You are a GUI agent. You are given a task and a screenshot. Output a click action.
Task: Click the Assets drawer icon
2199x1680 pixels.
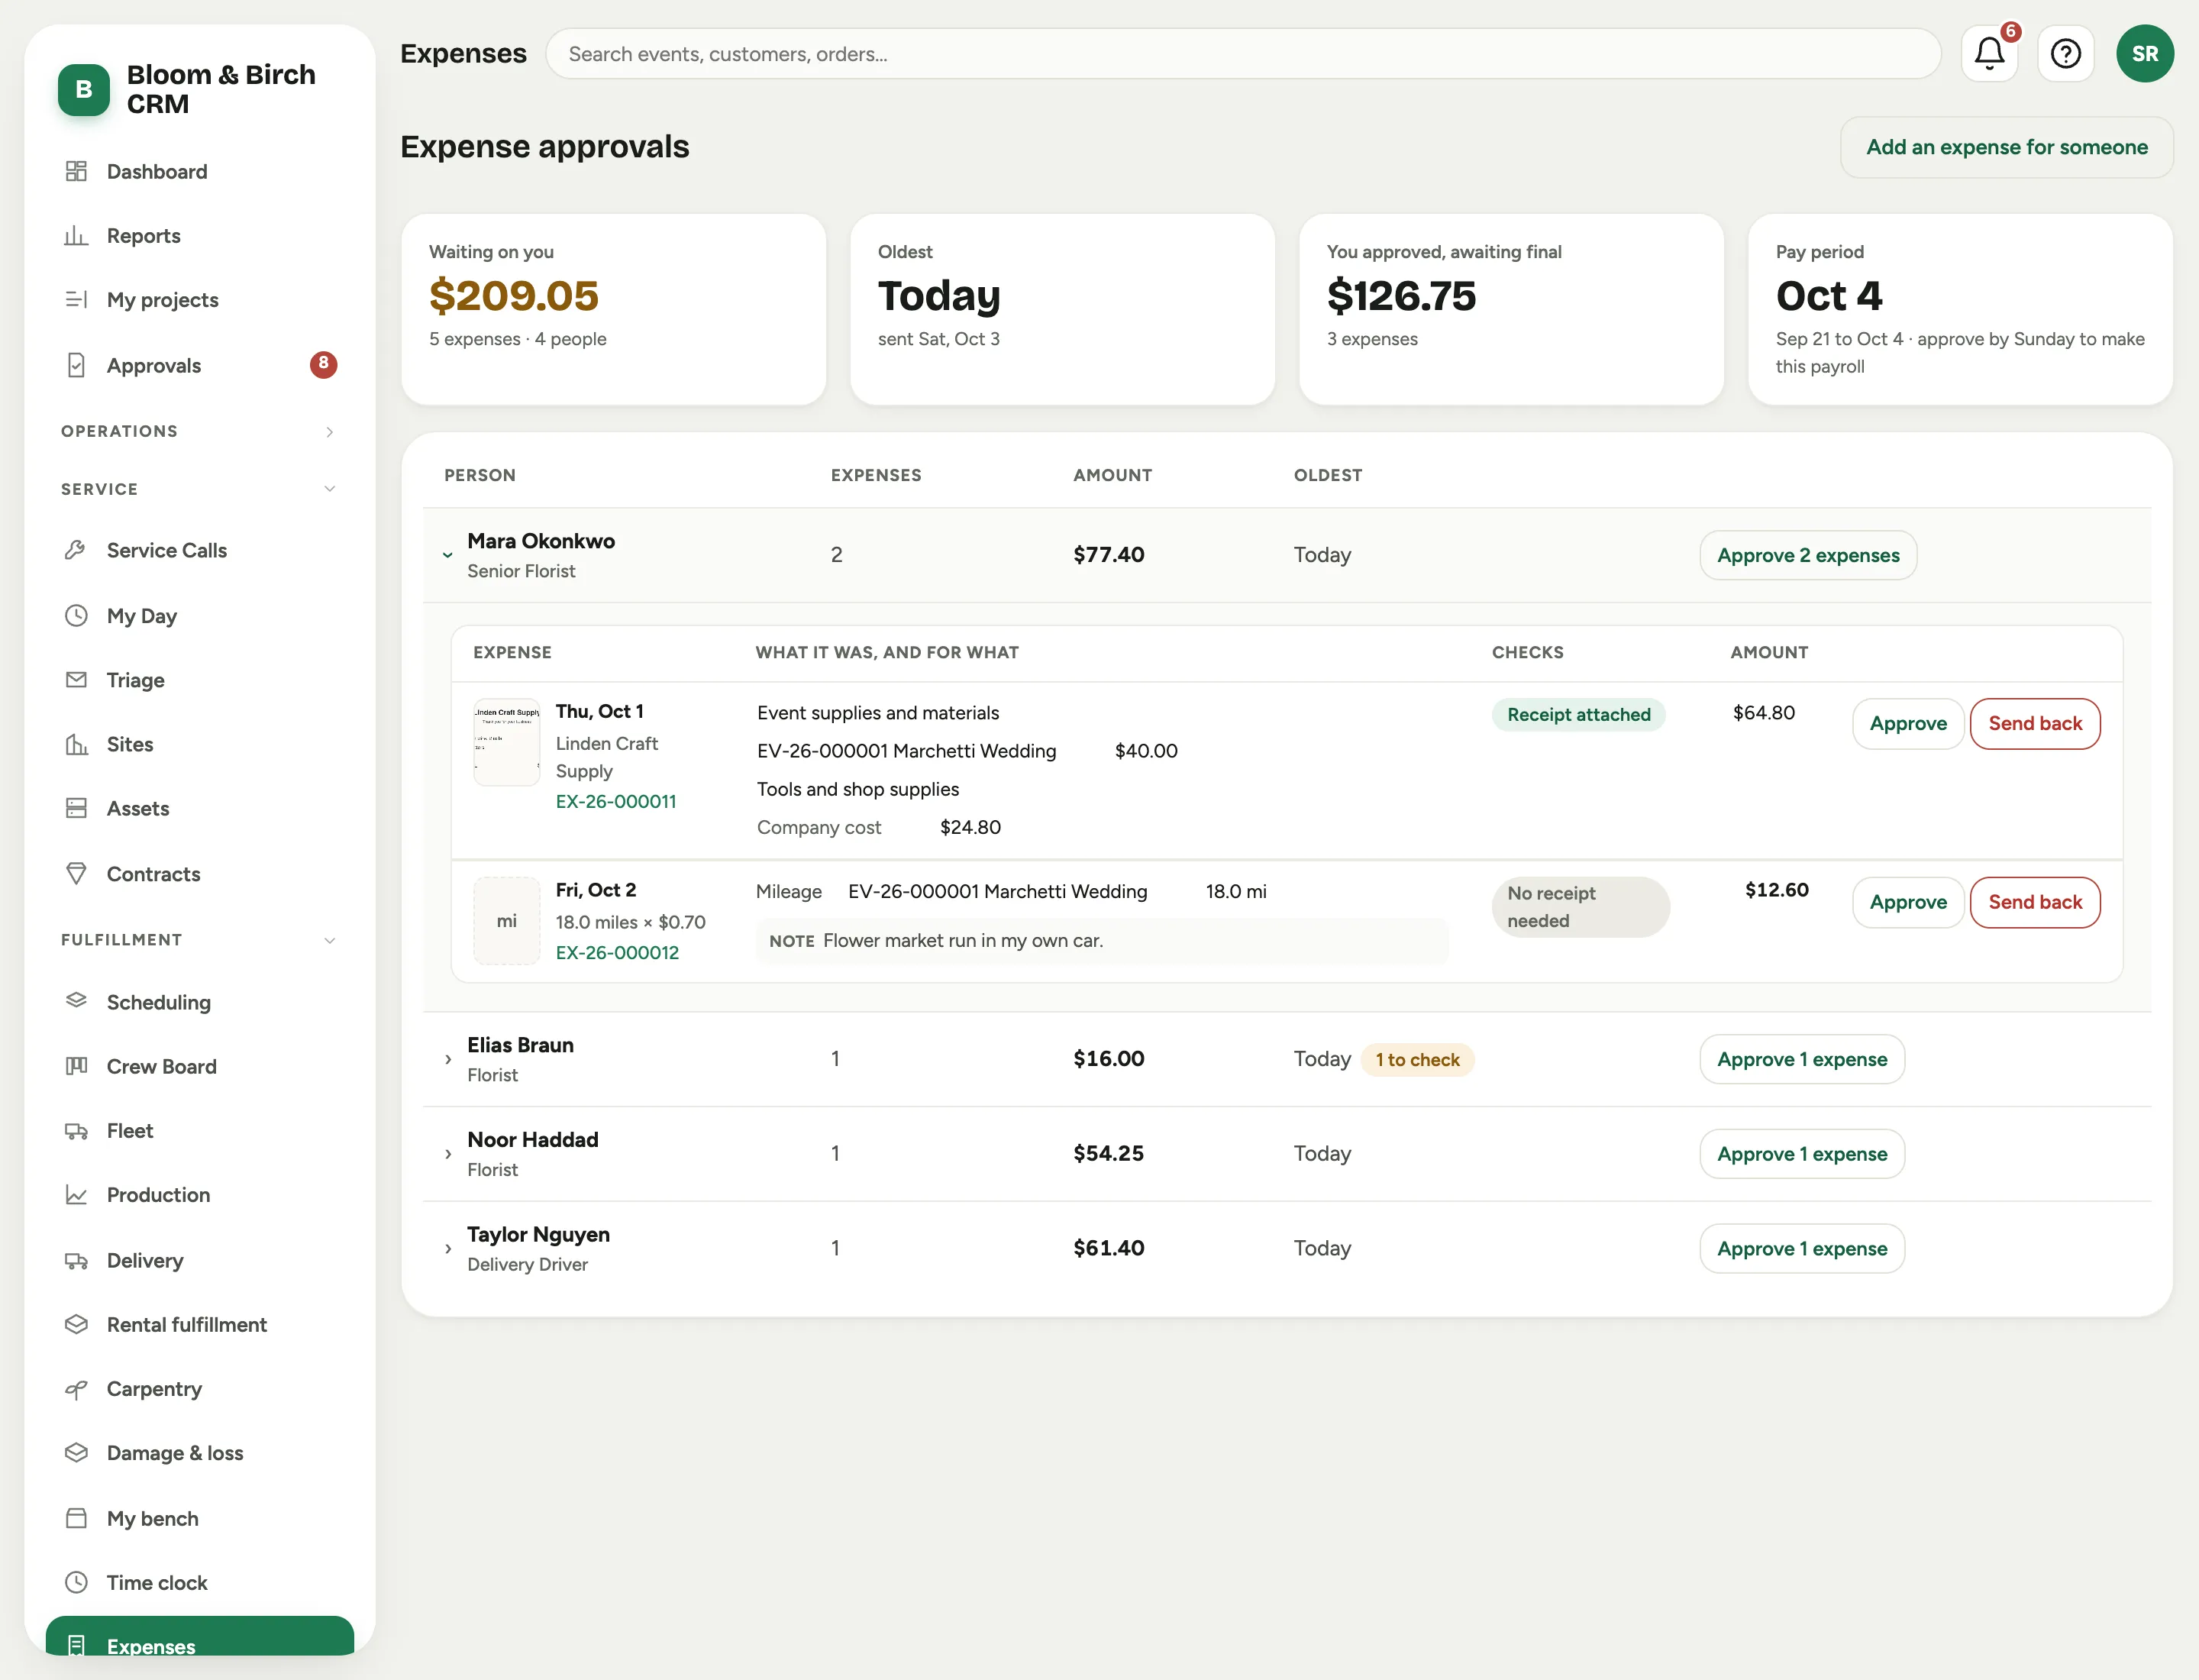pyautogui.click(x=76, y=808)
